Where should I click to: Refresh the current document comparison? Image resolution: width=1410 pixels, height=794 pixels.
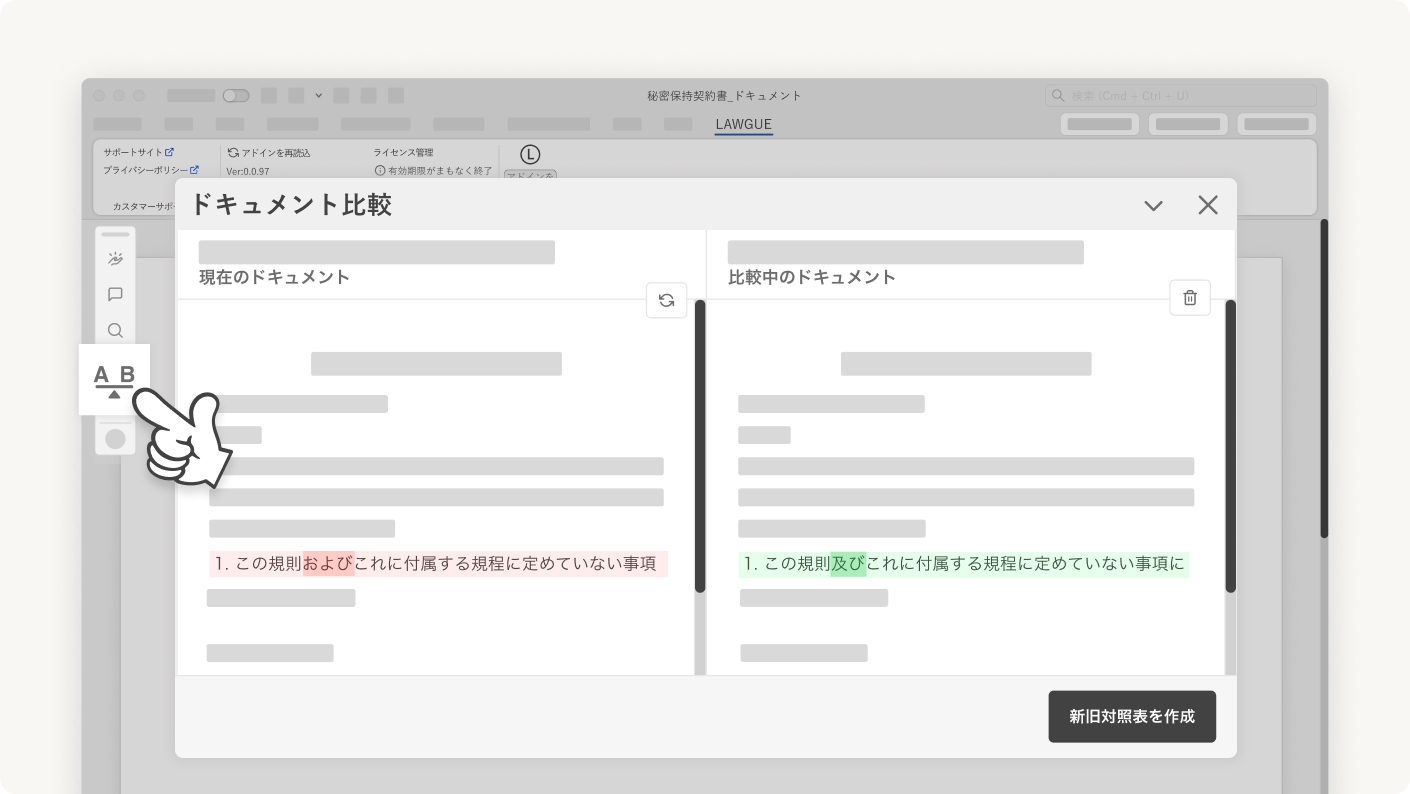click(x=666, y=299)
